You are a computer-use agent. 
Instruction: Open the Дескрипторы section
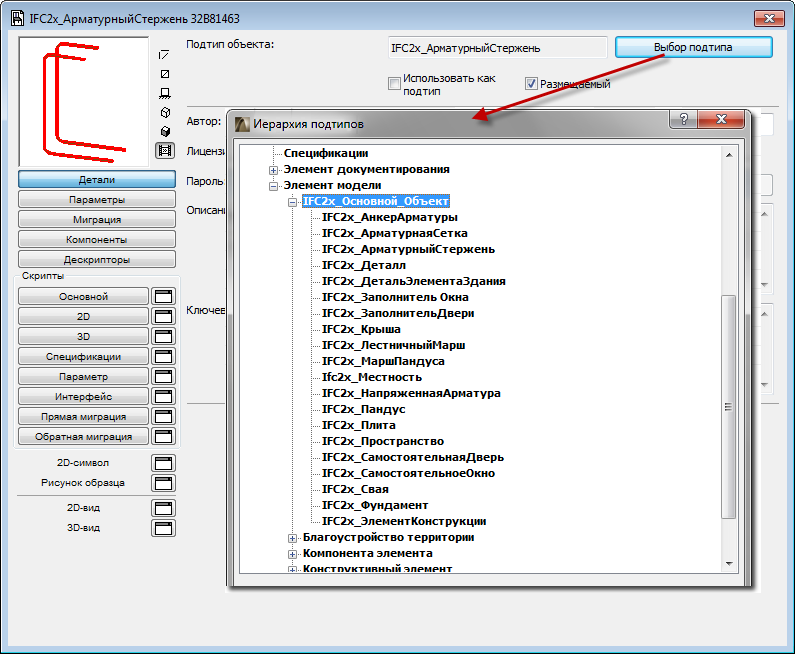(x=97, y=259)
